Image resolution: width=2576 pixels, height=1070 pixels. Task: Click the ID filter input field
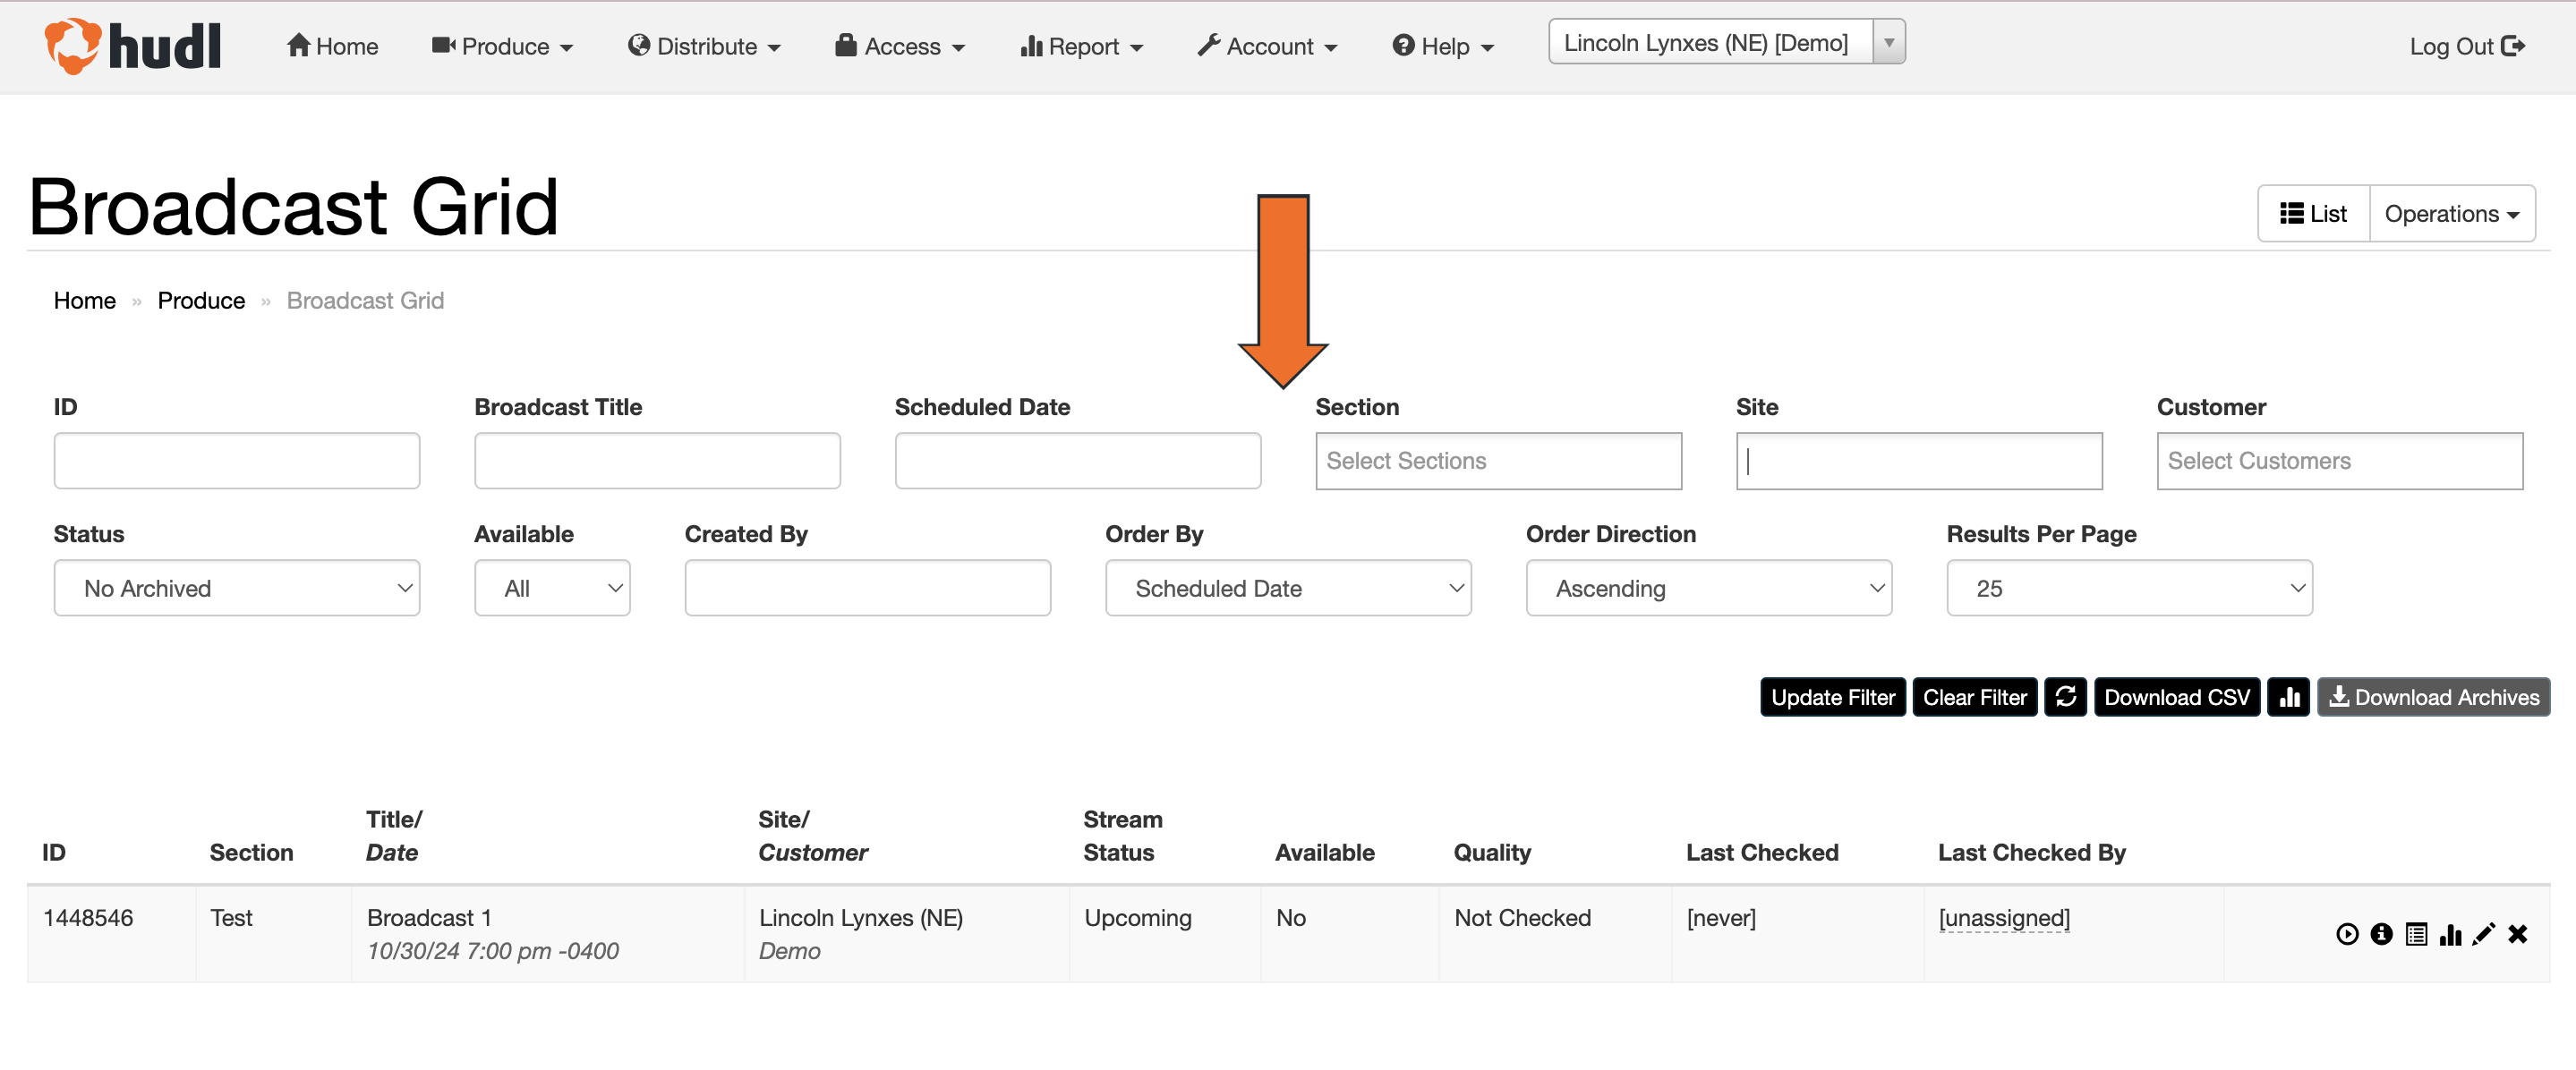[x=237, y=461]
